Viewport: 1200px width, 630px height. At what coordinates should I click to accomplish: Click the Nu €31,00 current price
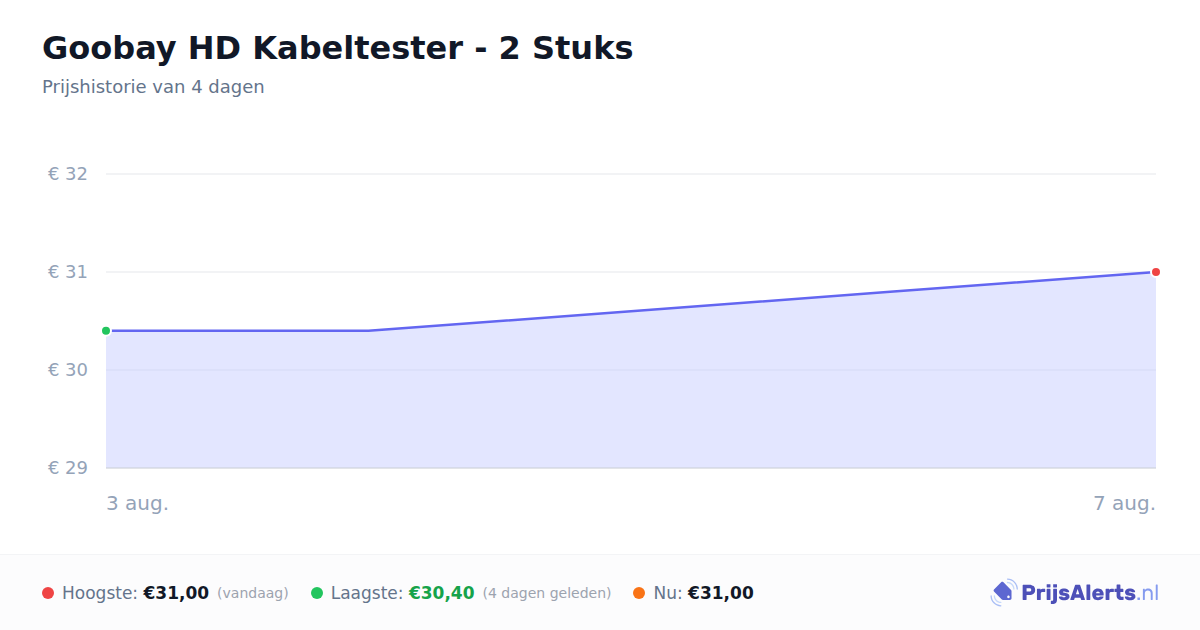[x=721, y=593]
